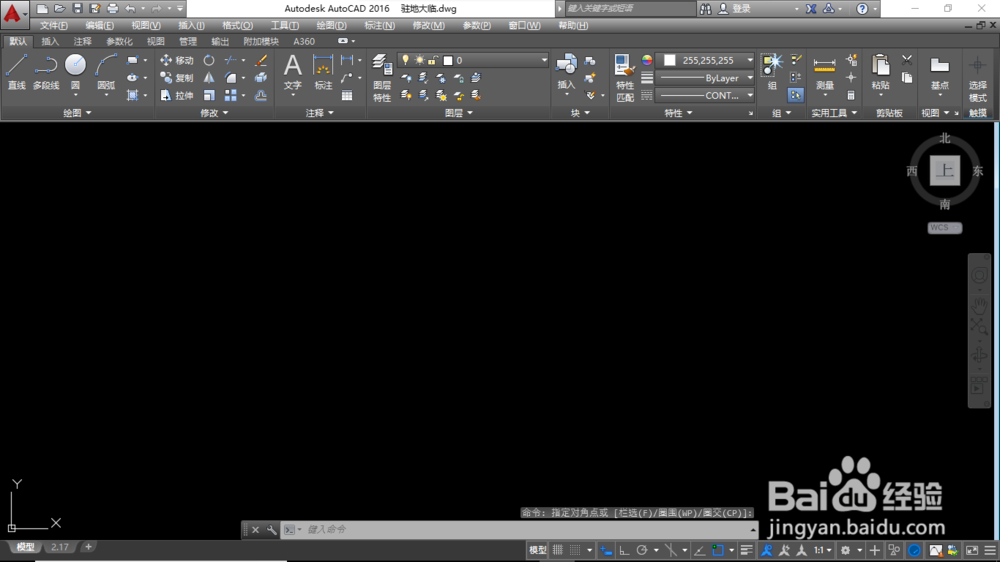Select the 圆 (Circle) tool
Viewport: 1000px width, 562px height.
75,72
